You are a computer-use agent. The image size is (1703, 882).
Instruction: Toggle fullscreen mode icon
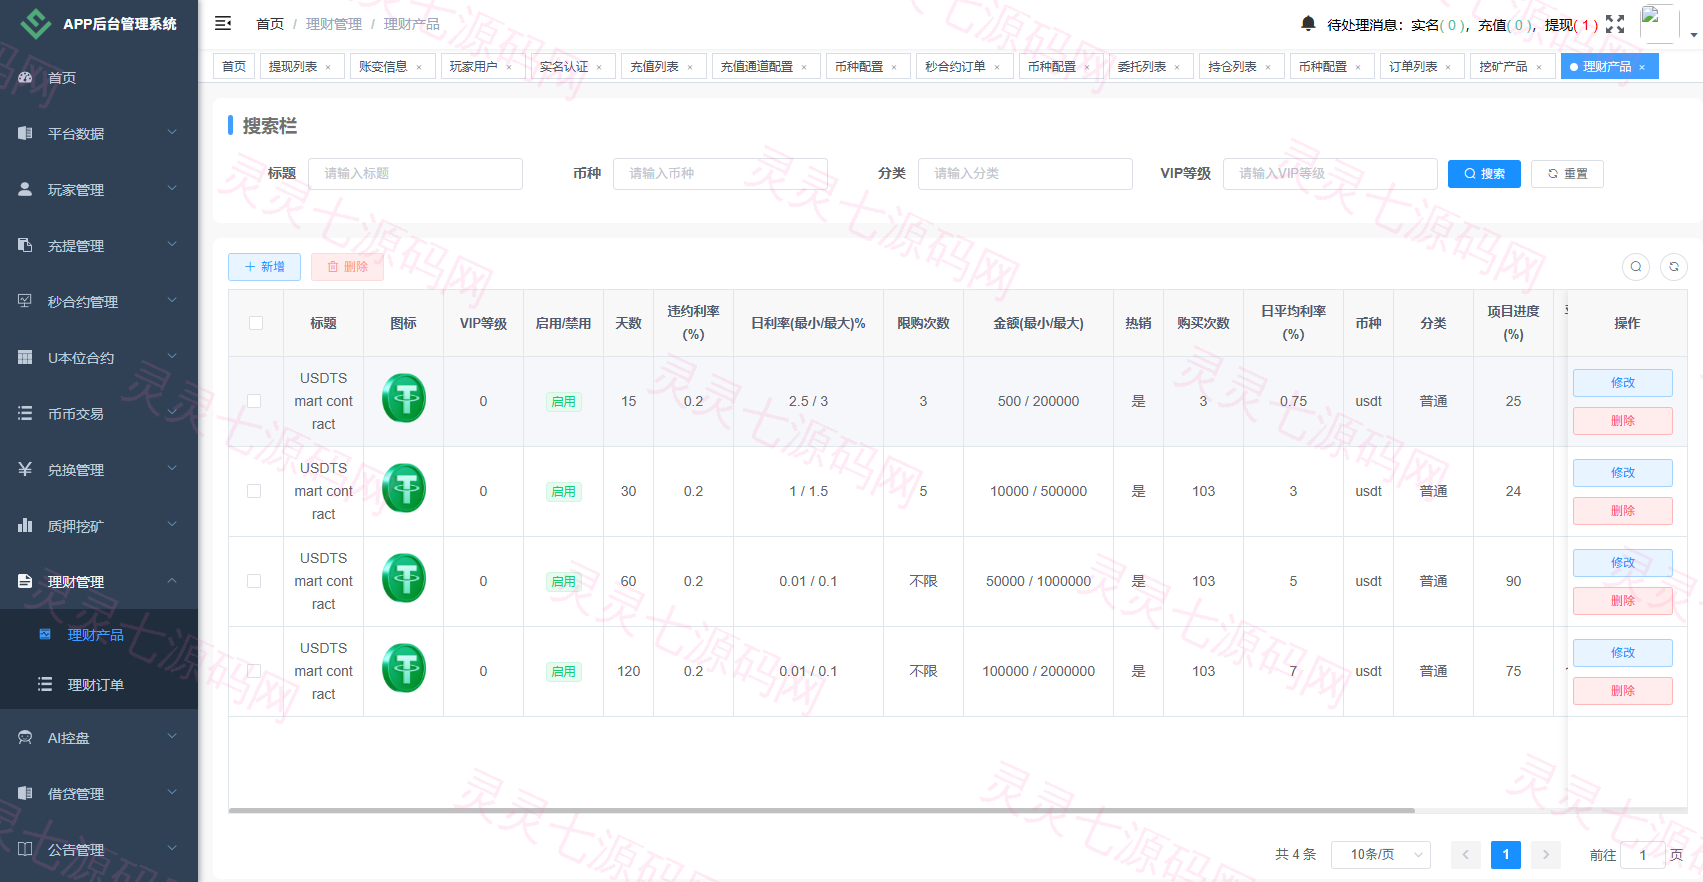click(1615, 24)
